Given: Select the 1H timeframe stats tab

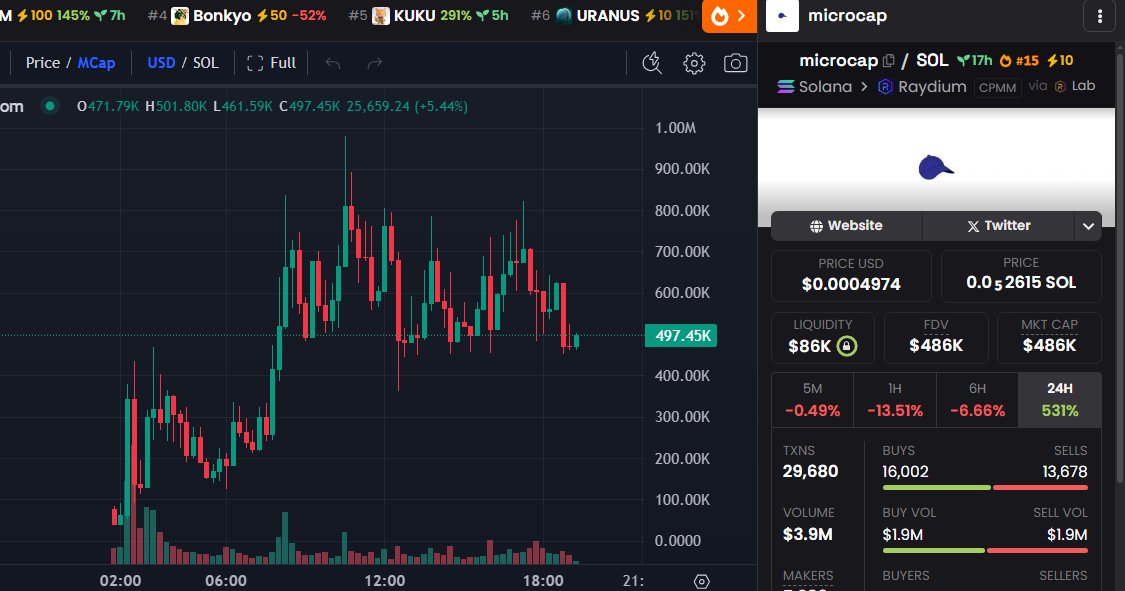Looking at the screenshot, I should [x=895, y=399].
